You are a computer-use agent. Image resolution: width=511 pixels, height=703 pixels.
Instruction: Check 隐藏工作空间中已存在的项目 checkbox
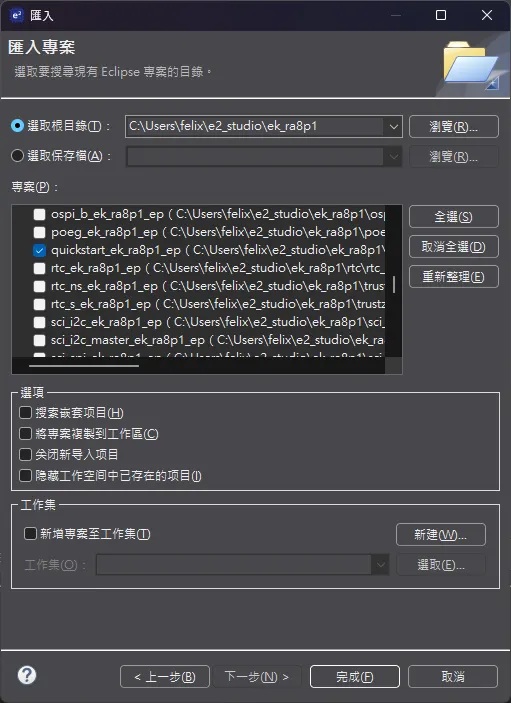click(x=26, y=475)
